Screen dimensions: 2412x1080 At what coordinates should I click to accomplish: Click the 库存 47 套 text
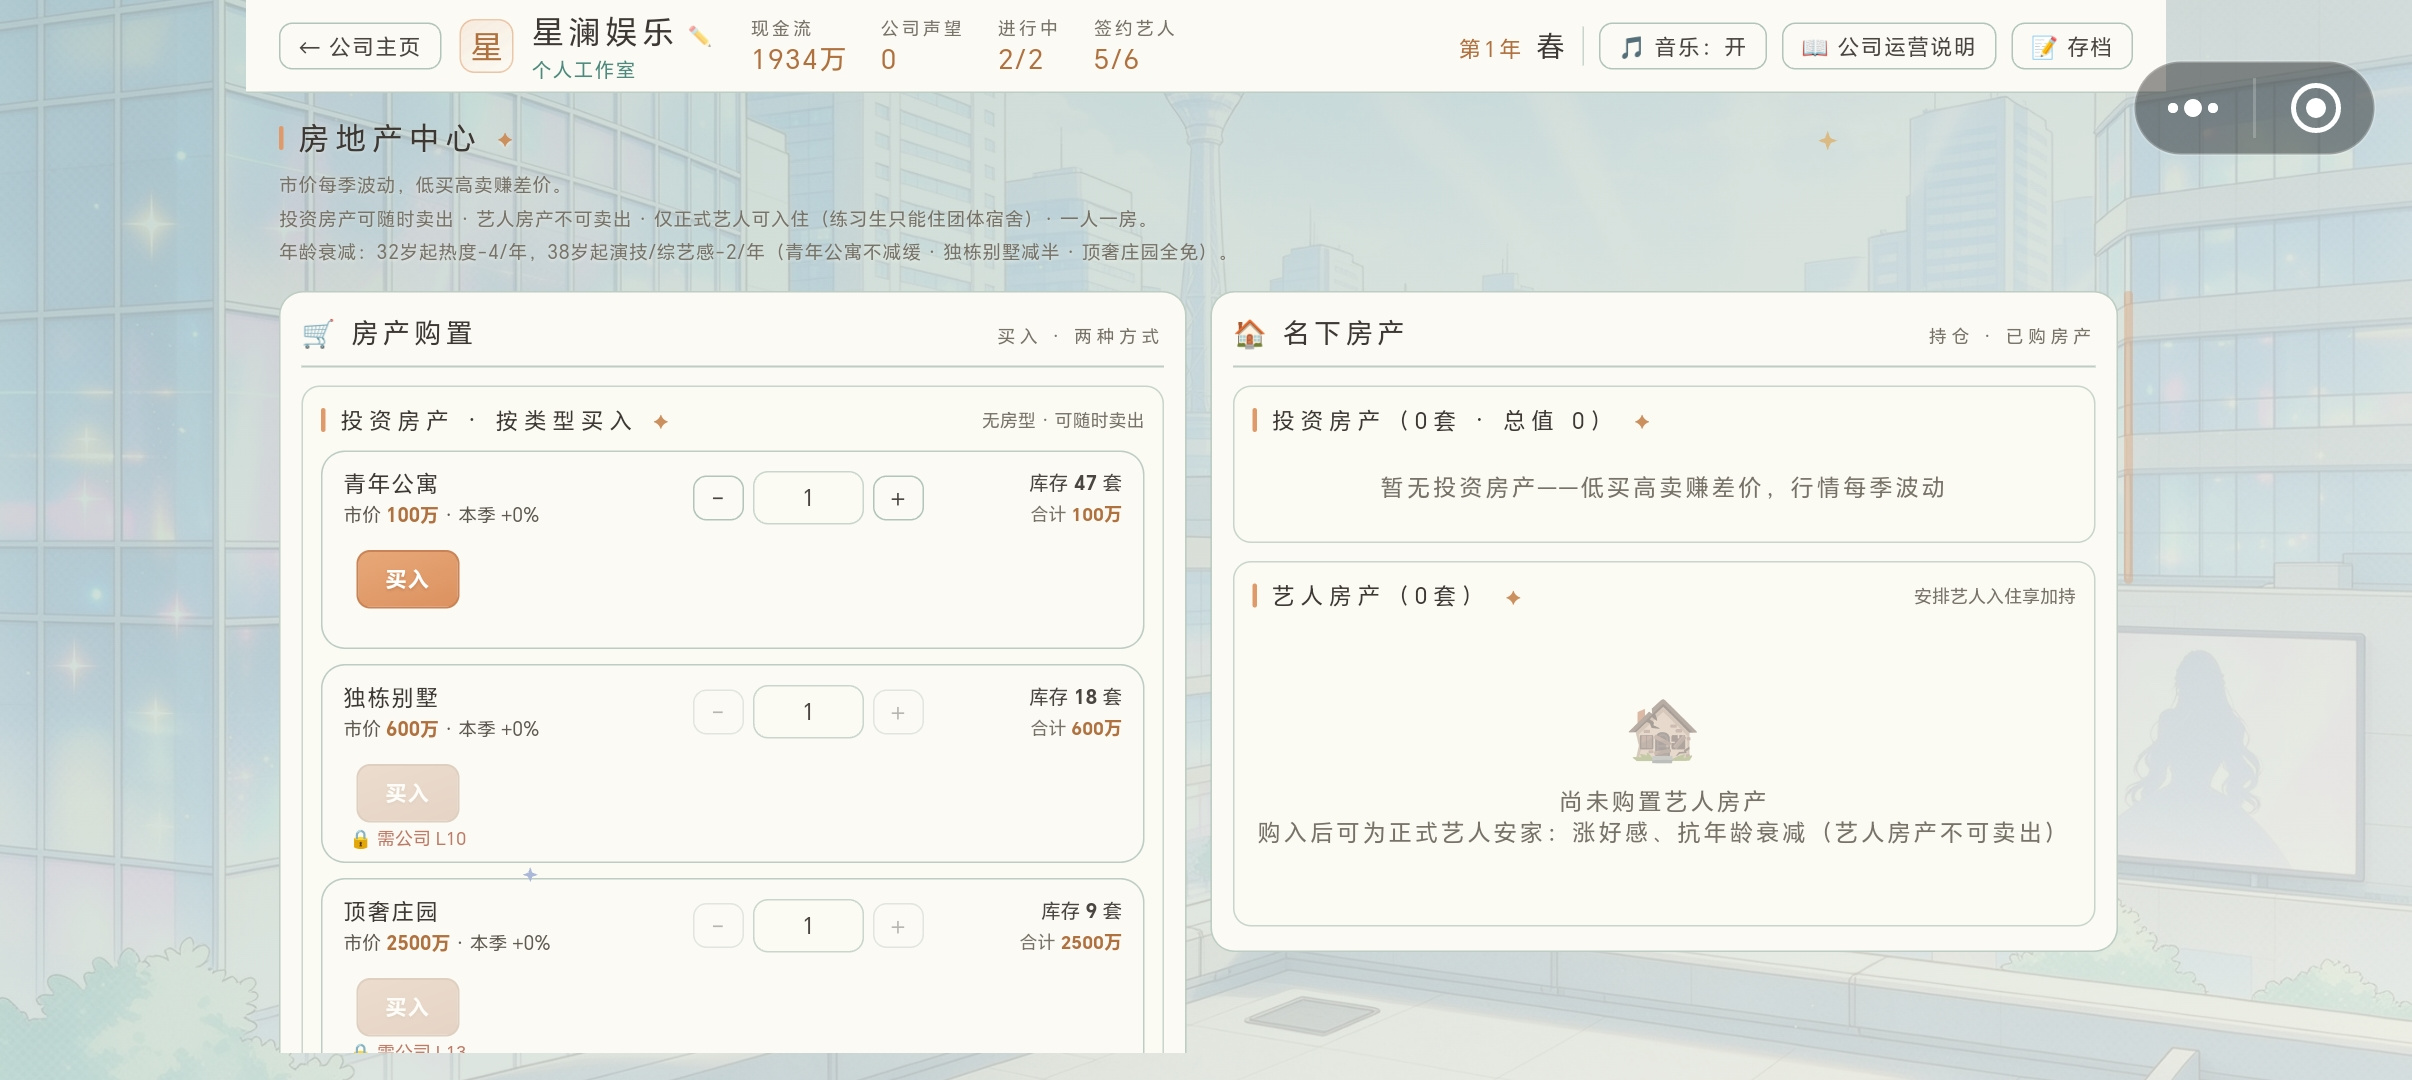pyautogui.click(x=1075, y=483)
